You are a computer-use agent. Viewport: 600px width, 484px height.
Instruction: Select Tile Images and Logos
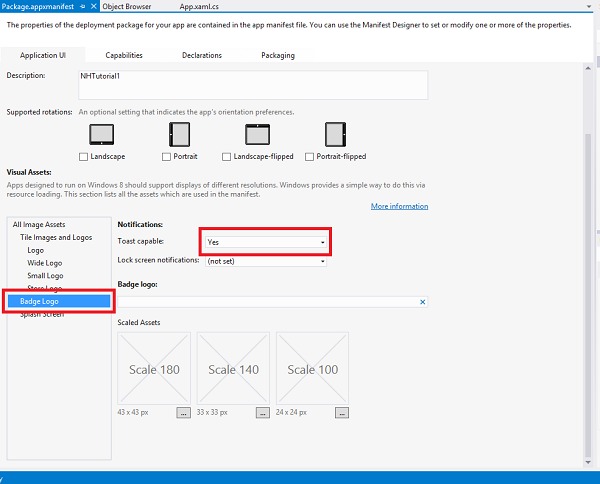pos(56,238)
